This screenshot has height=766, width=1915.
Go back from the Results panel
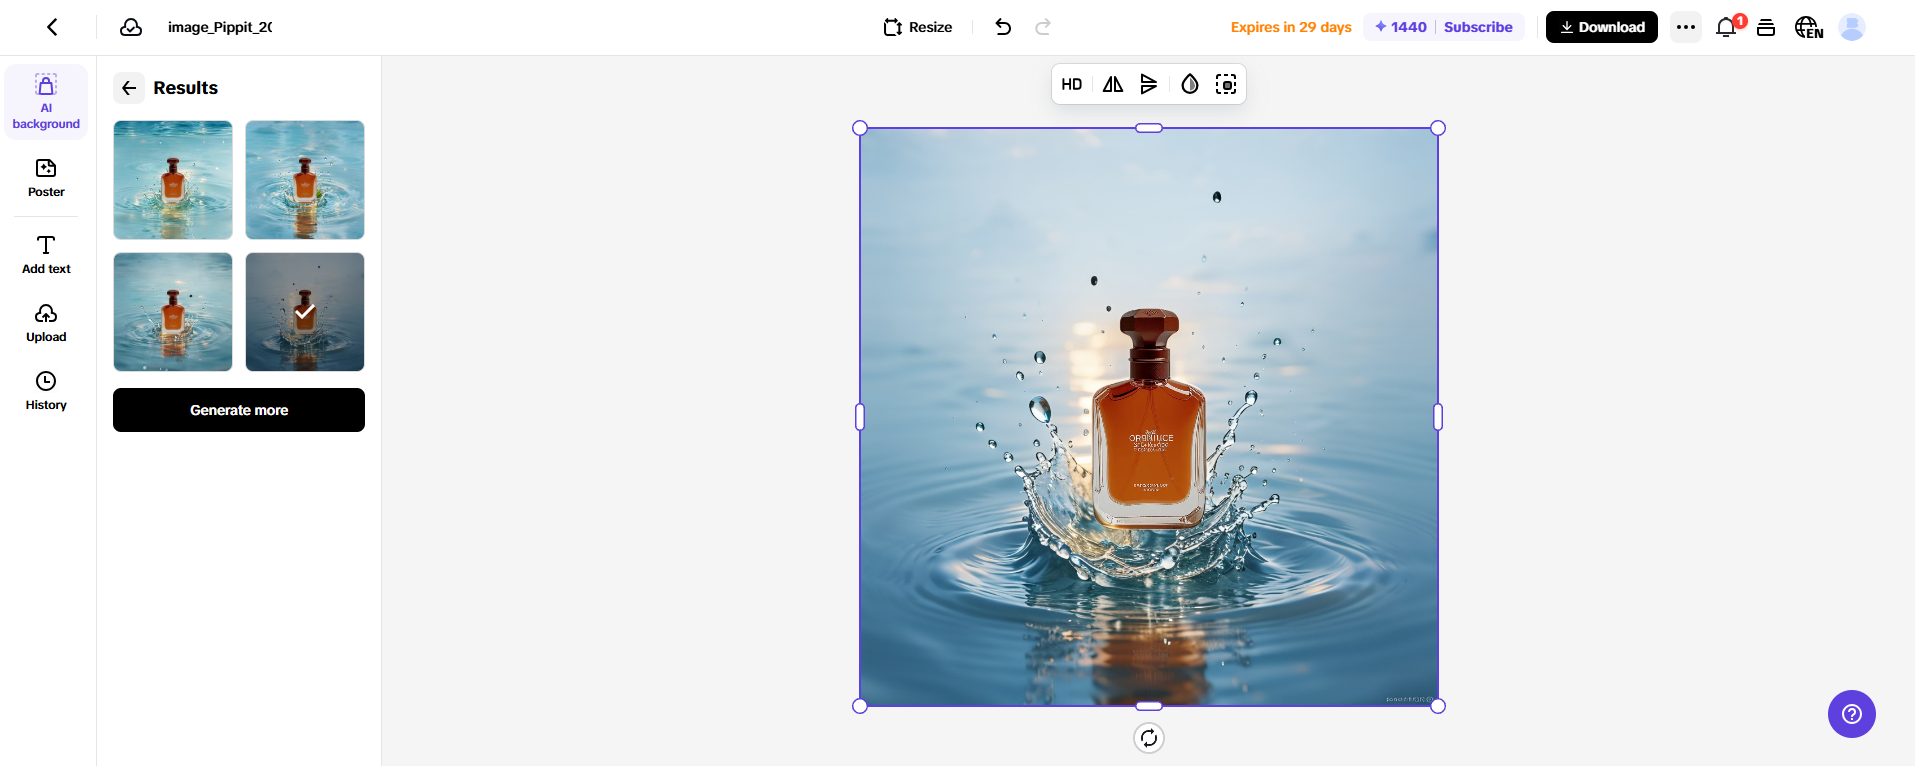(129, 88)
